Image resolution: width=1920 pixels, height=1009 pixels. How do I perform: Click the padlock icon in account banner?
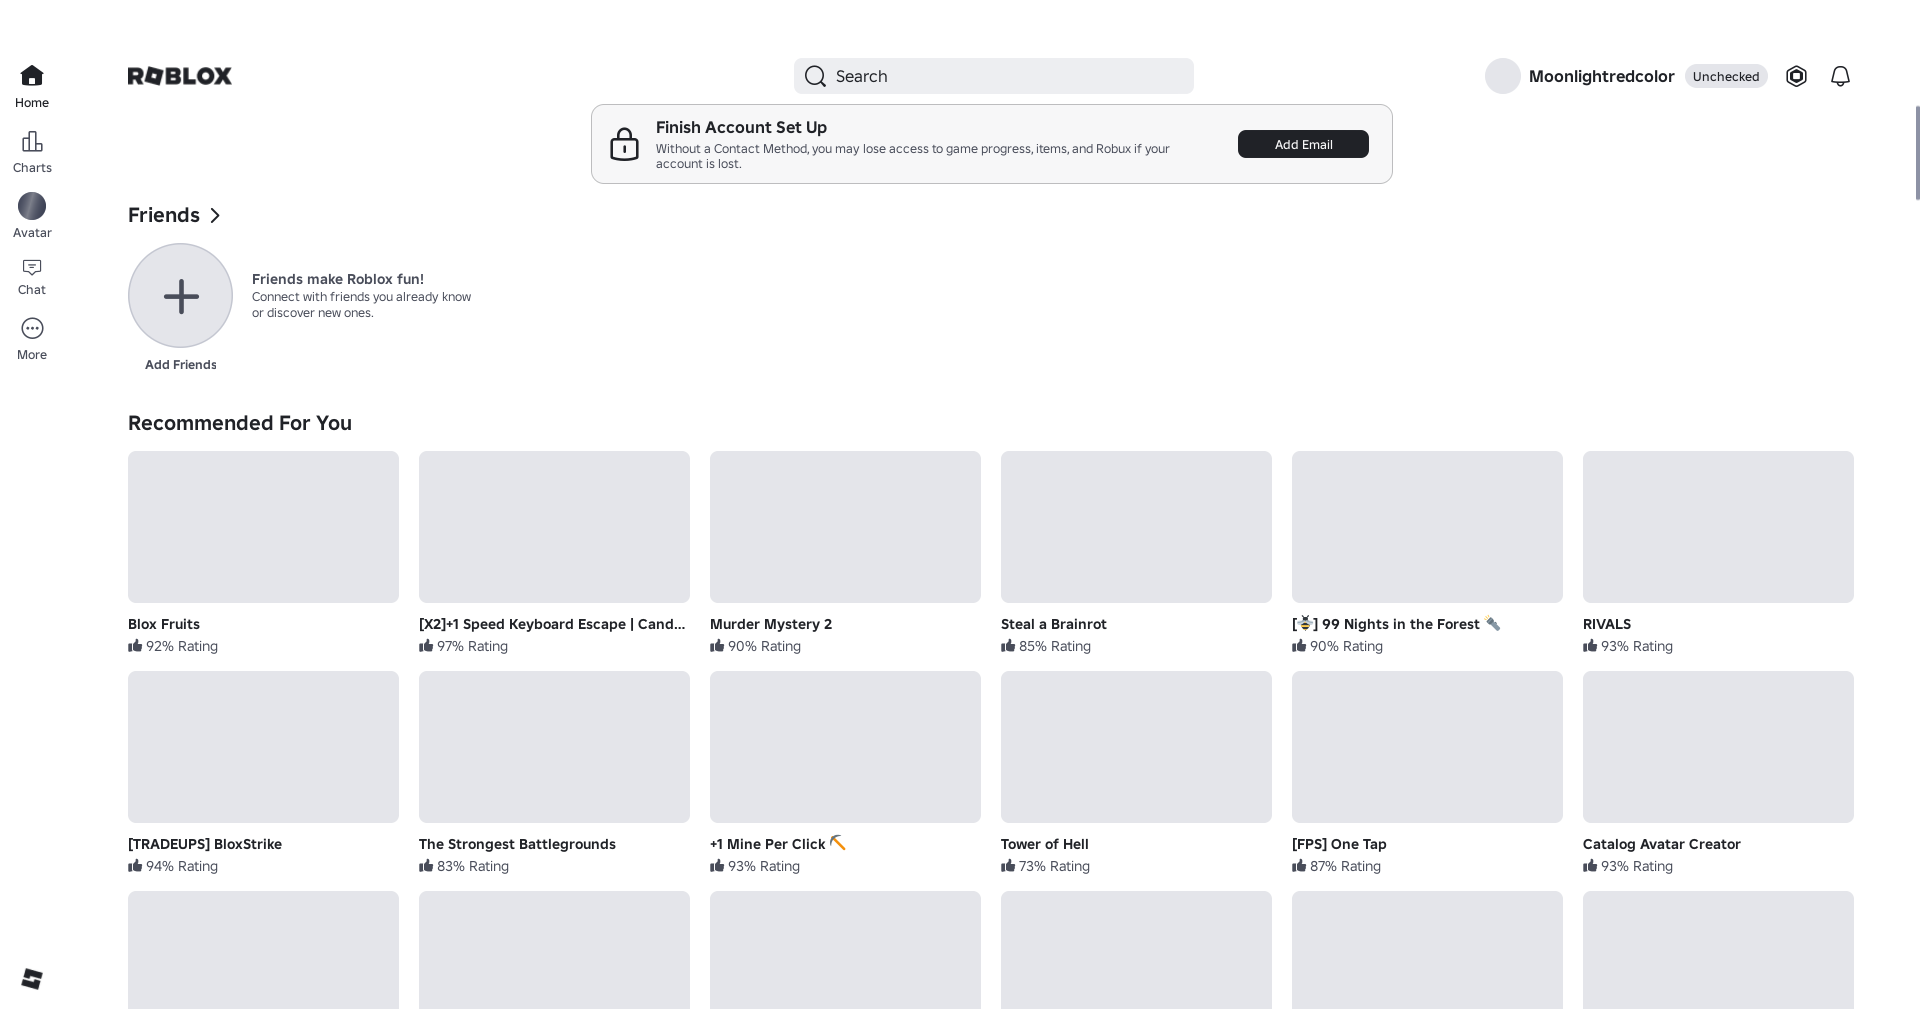click(624, 144)
